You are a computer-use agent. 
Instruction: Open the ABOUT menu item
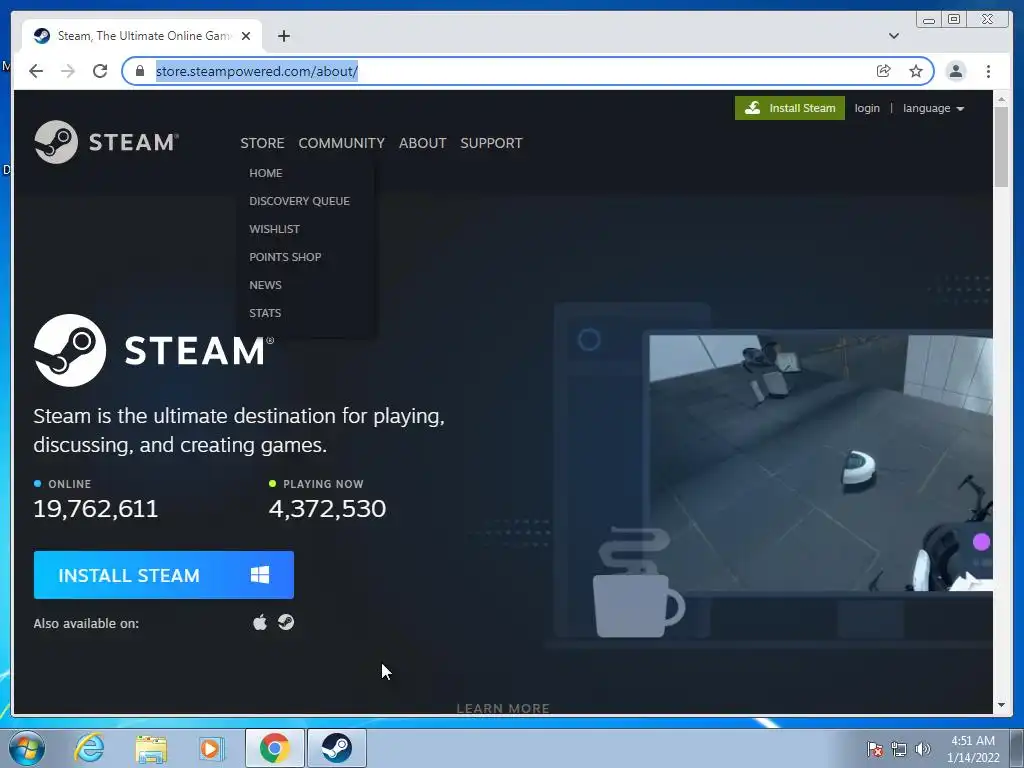click(423, 143)
